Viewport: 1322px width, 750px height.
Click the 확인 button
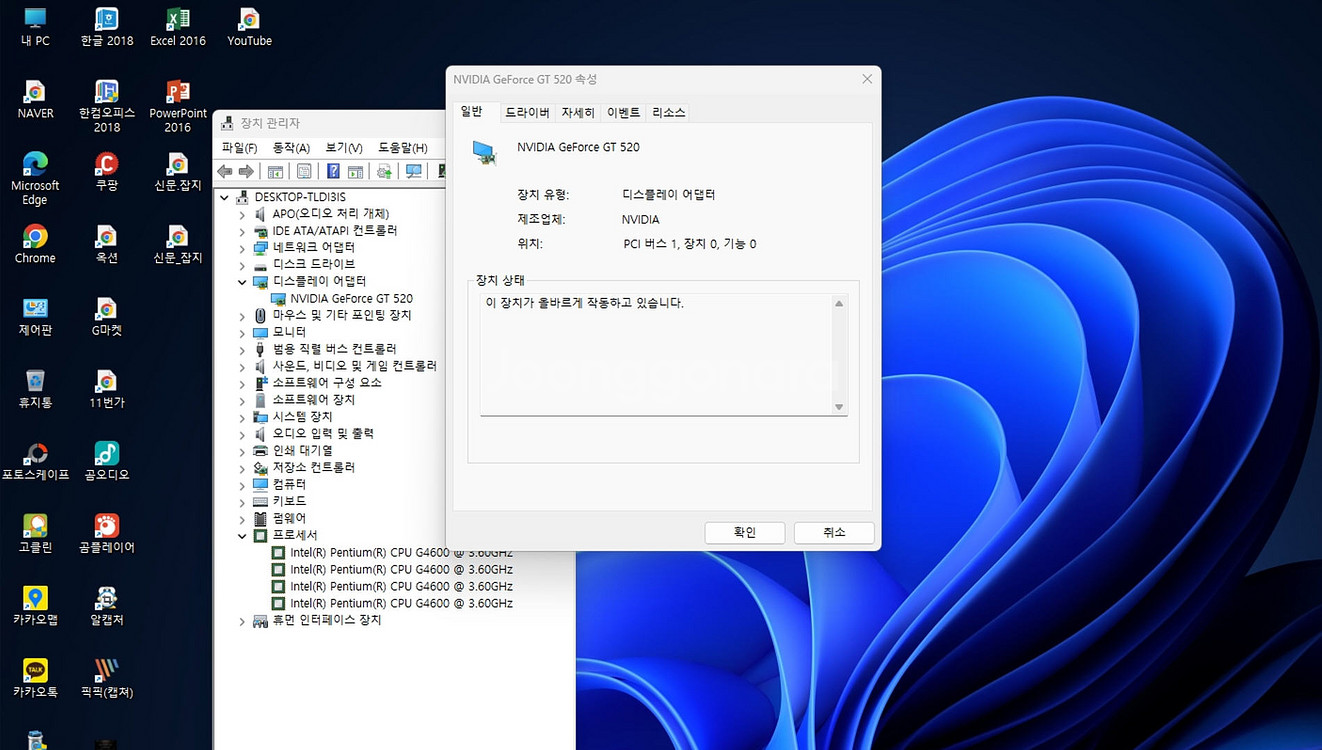[745, 533]
